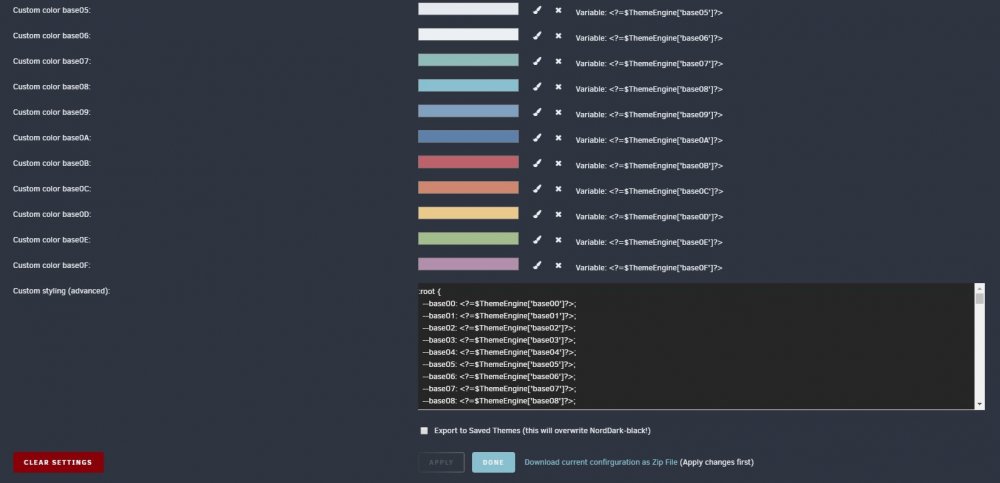Click the brush icon for base0B
The width and height of the screenshot is (1000, 483).
[x=537, y=163]
